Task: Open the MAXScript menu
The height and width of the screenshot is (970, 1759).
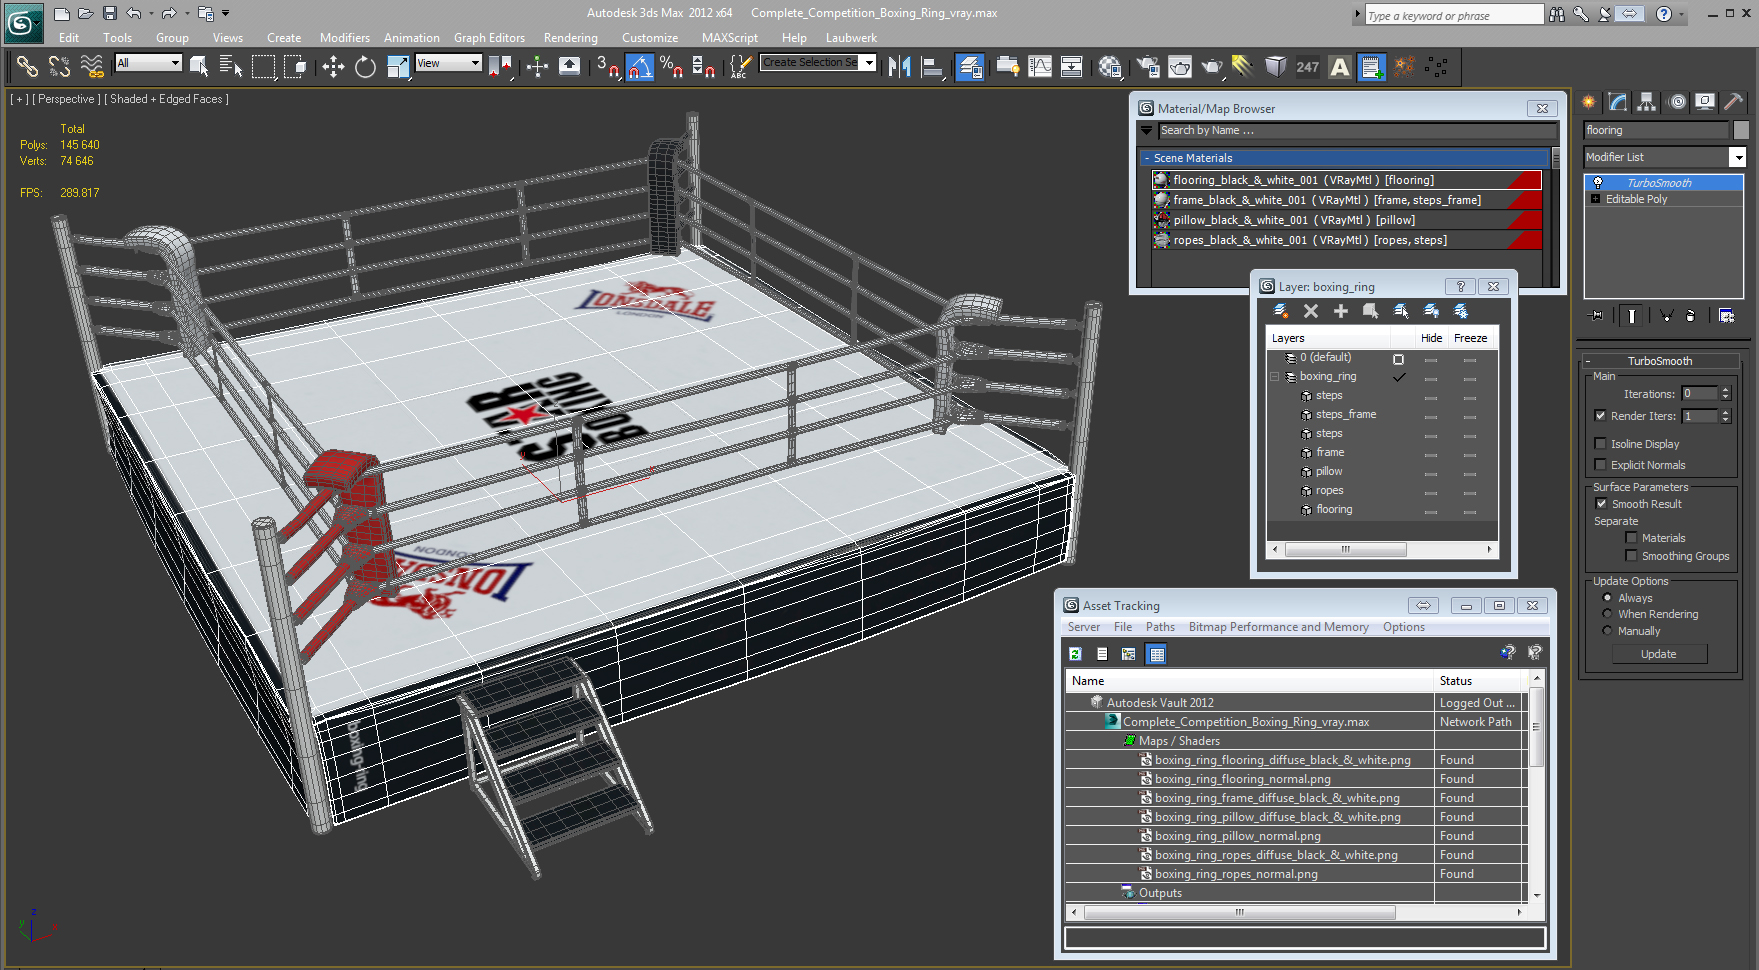Action: point(730,38)
